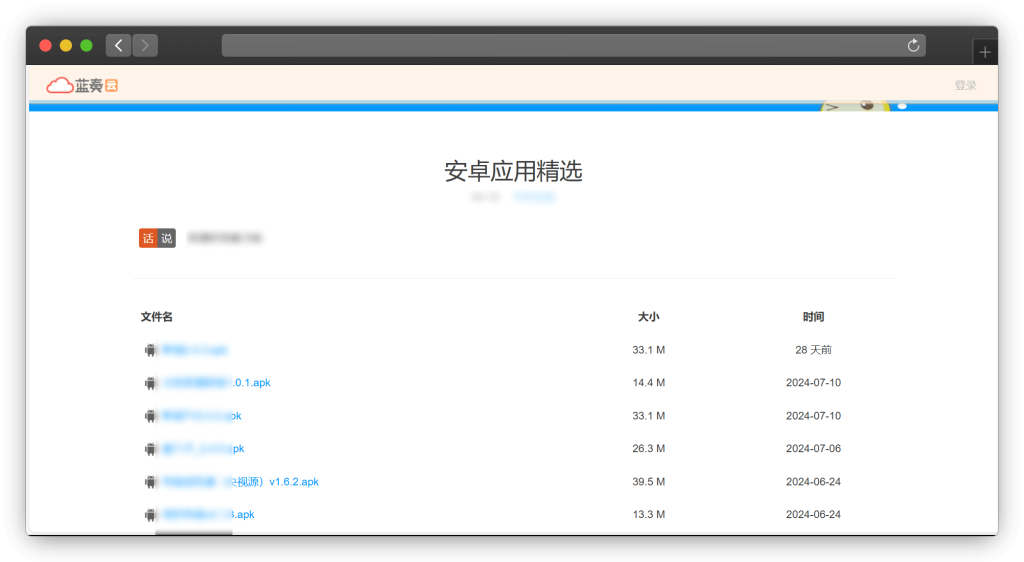Click the 登录 login link
Screen dimensions: 1024x562
click(x=965, y=86)
